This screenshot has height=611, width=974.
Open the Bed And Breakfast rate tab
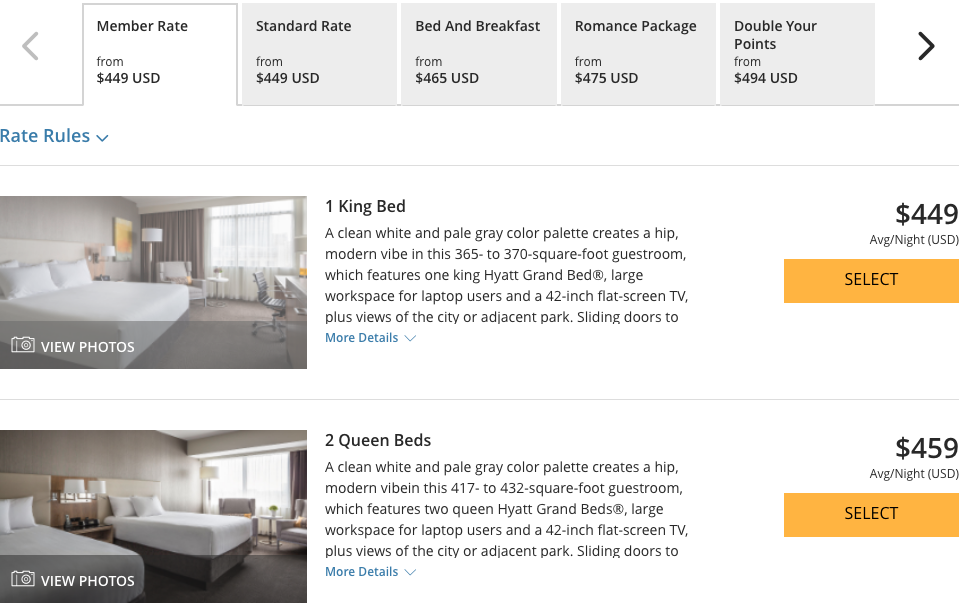(478, 54)
